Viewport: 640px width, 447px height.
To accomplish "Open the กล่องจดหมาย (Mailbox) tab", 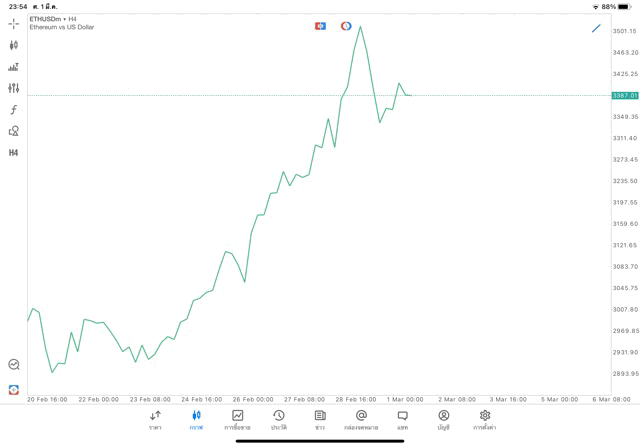I will [x=361, y=420].
